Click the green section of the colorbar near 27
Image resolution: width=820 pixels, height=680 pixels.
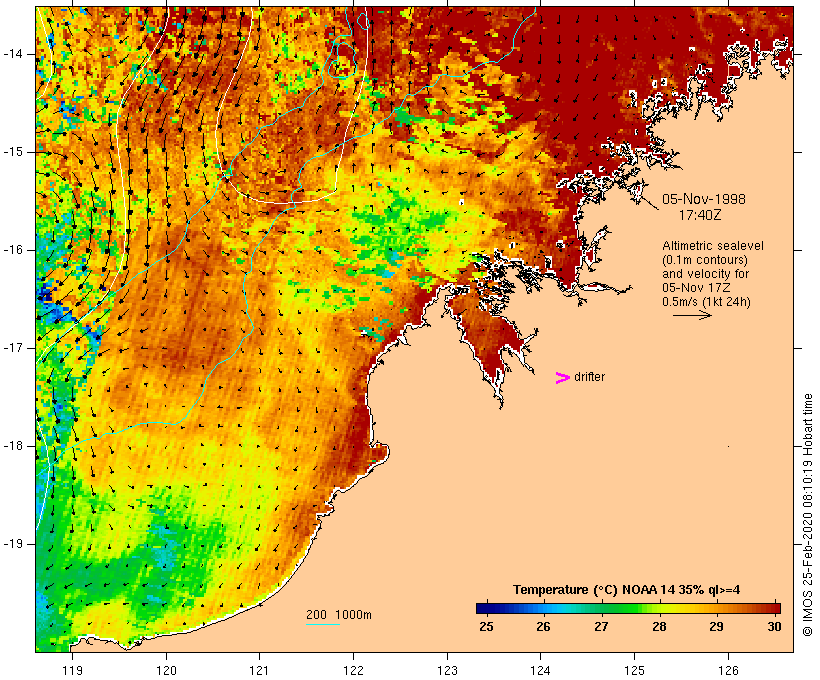(x=601, y=608)
